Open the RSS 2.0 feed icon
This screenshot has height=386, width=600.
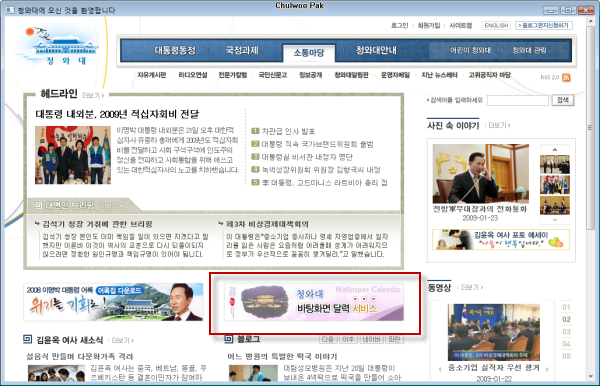pyautogui.click(x=566, y=78)
